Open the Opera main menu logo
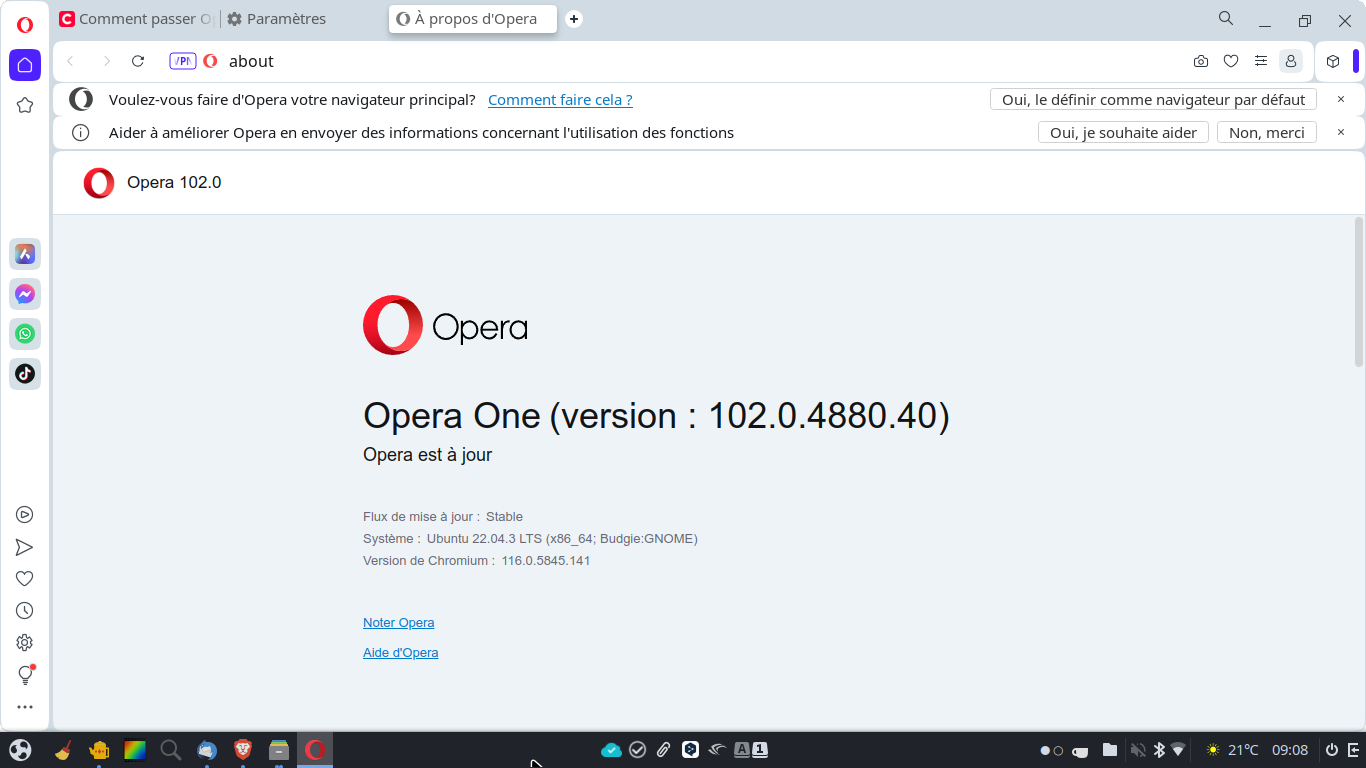 coord(25,25)
